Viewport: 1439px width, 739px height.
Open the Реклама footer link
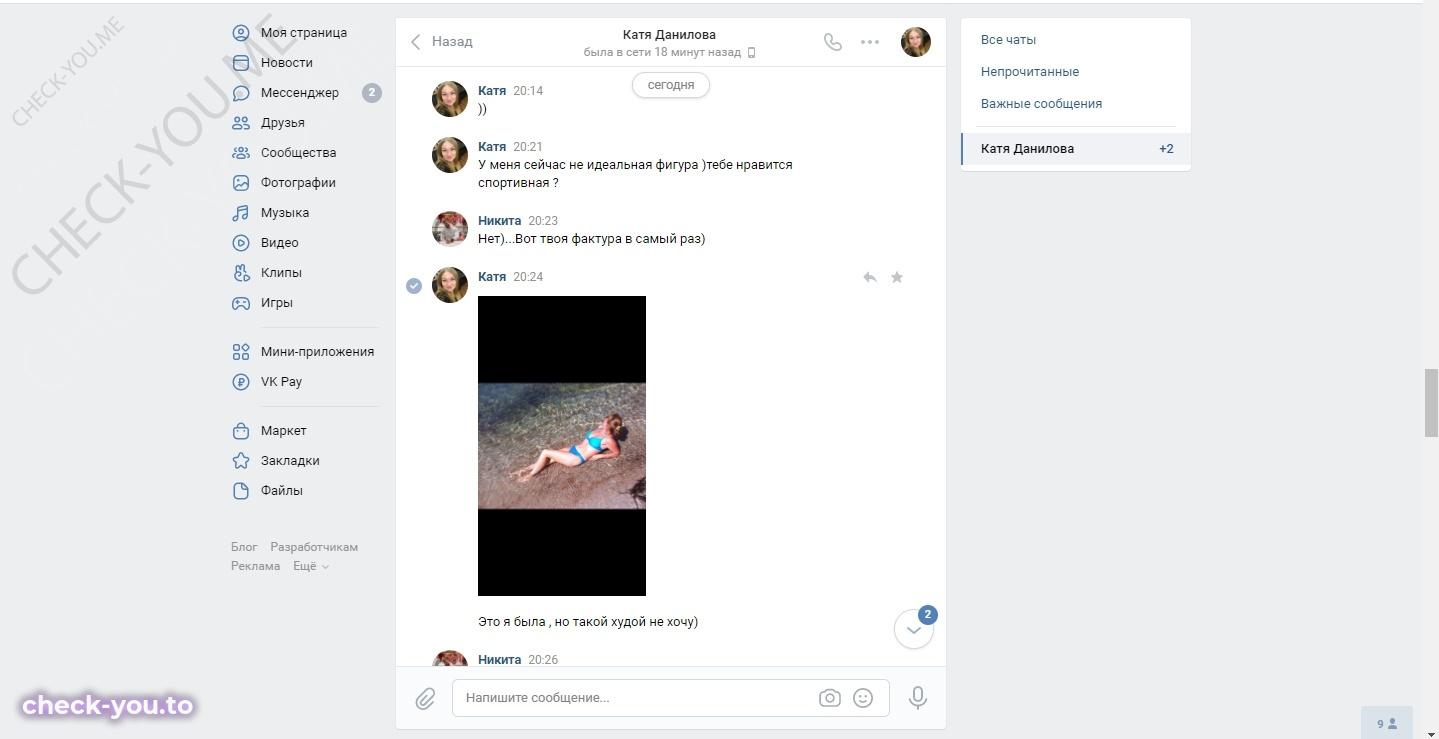(256, 566)
